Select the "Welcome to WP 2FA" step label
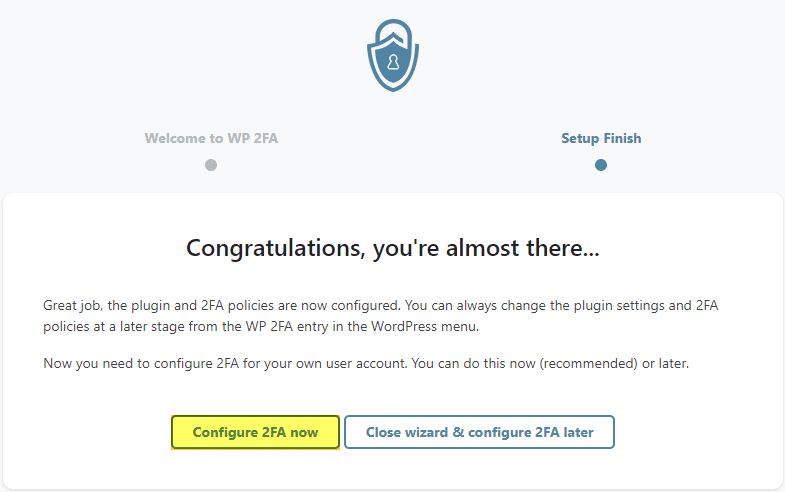 211,138
